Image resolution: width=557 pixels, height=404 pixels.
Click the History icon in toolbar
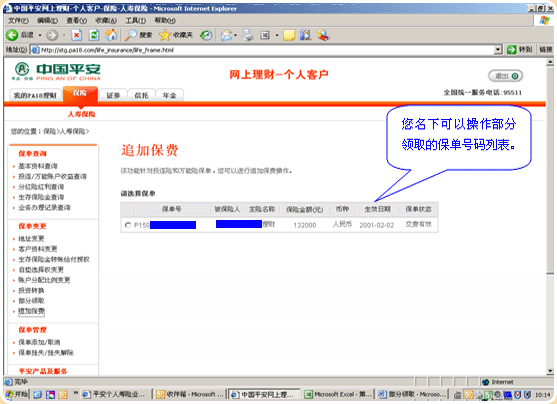click(x=206, y=35)
